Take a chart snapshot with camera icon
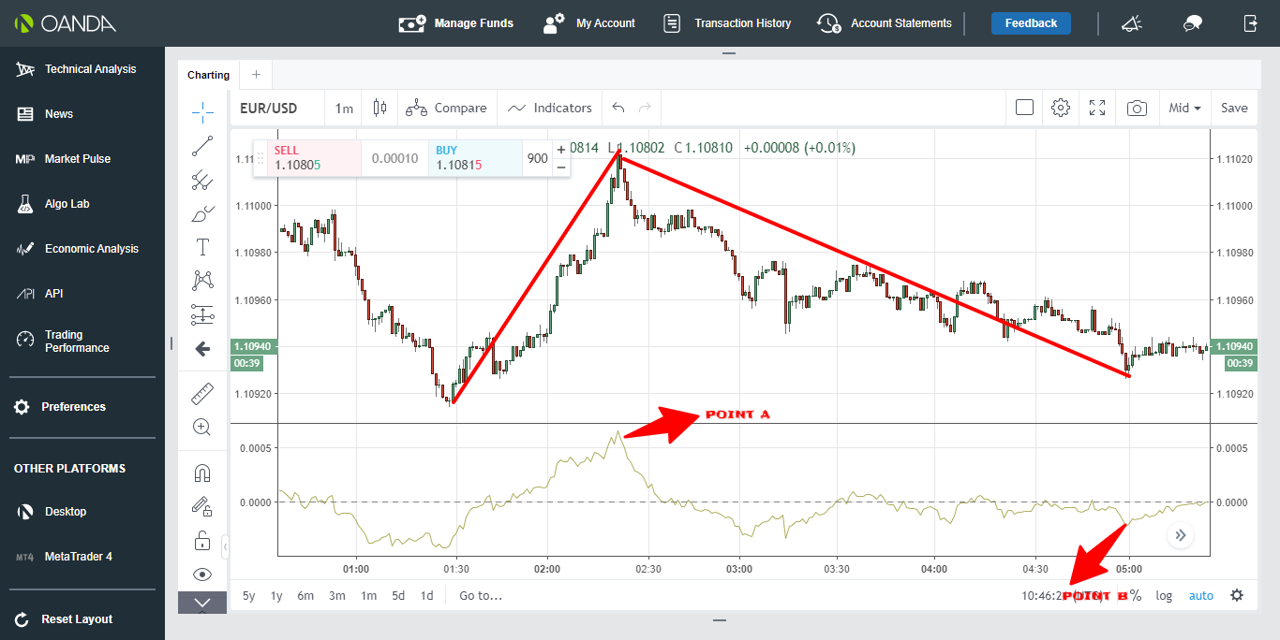Screen dimensions: 1280x640 click(x=1136, y=108)
